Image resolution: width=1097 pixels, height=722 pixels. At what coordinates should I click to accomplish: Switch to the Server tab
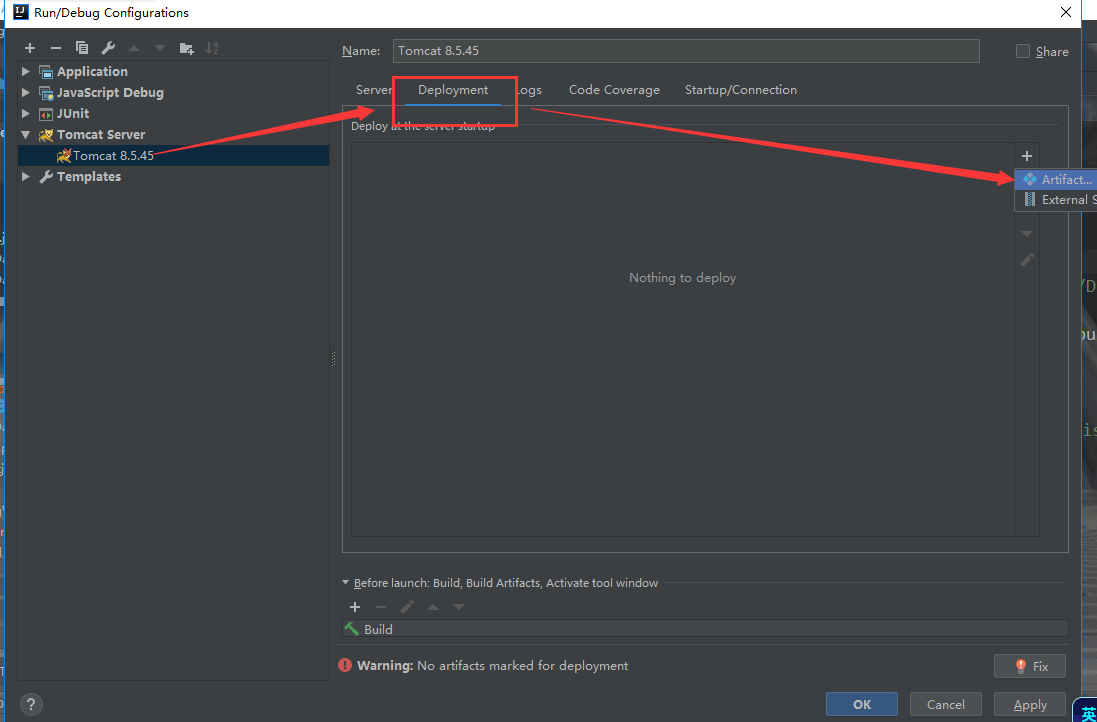pos(374,90)
